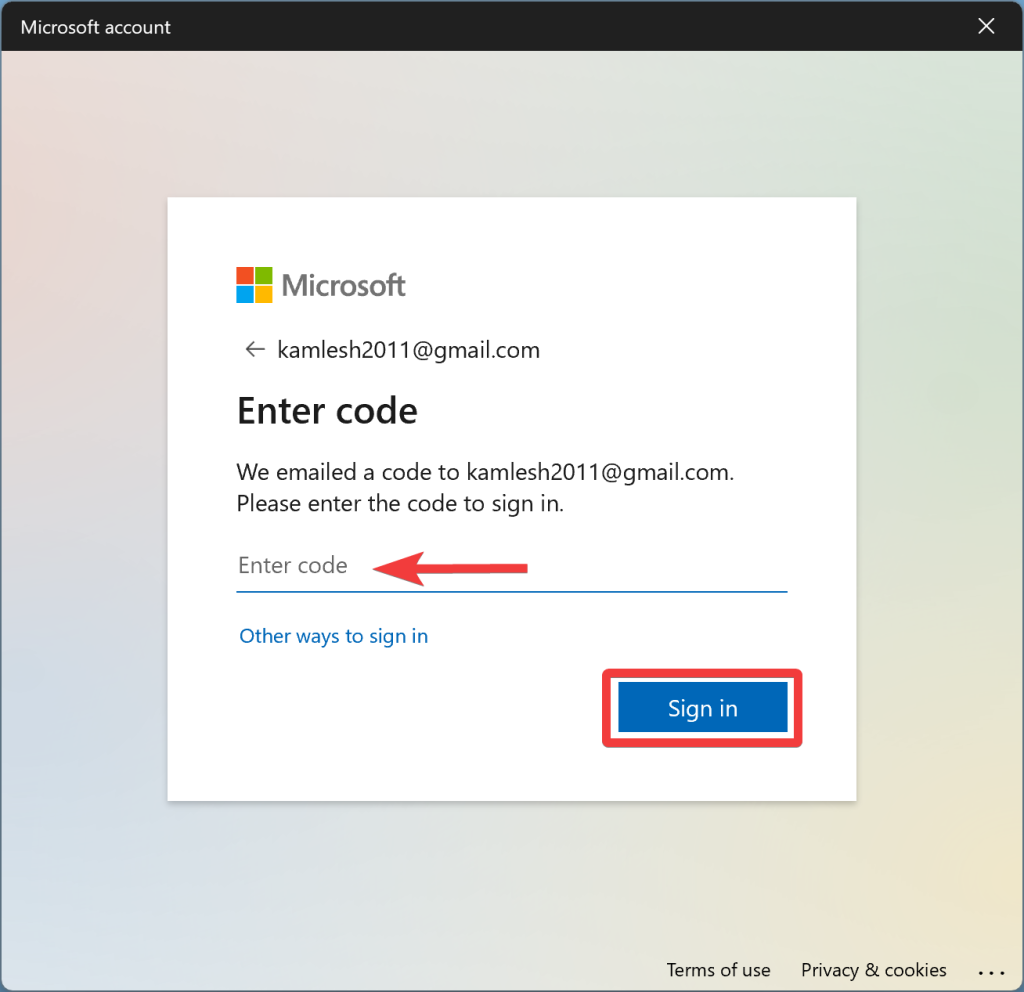This screenshot has width=1024, height=992.
Task: Open Privacy & cookies
Action: point(873,970)
